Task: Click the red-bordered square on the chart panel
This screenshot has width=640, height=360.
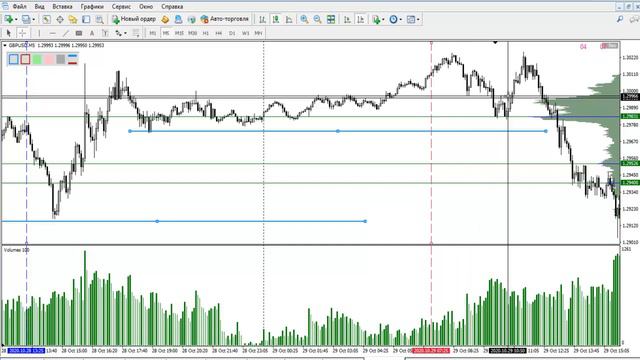Action: (x=25, y=59)
